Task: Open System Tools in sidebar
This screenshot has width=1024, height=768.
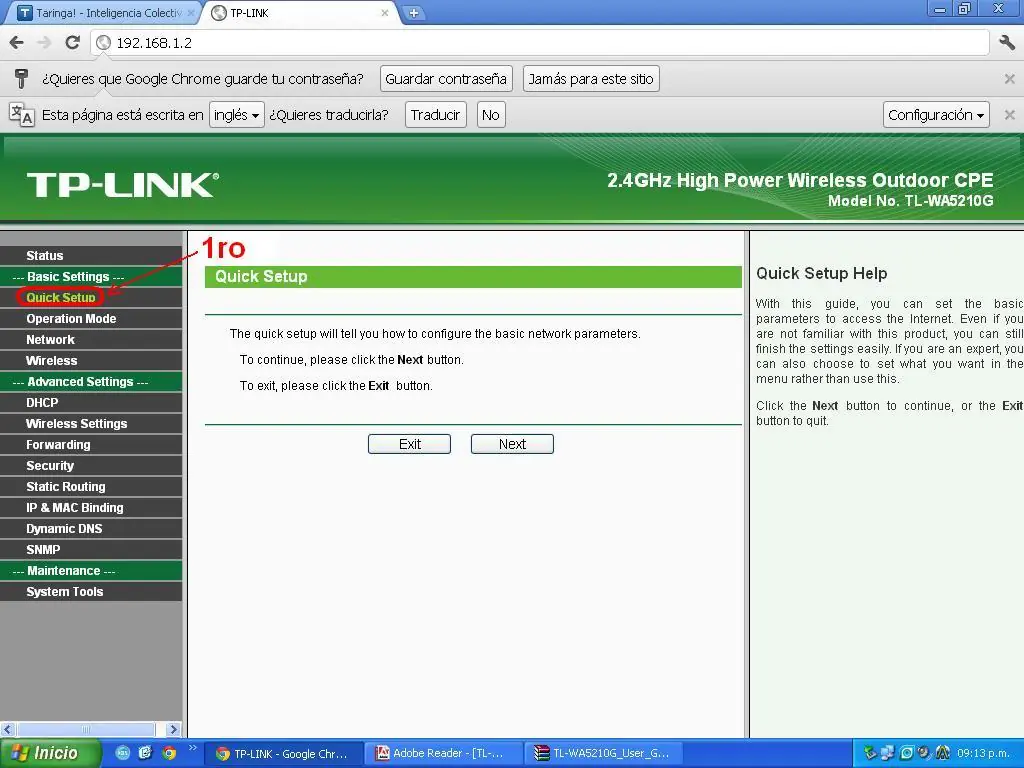Action: tap(91, 592)
